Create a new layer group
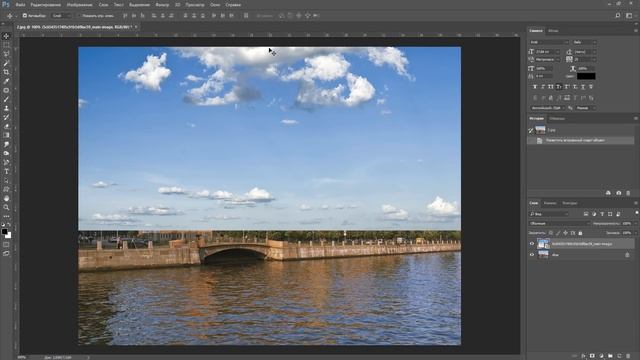Screen dimensions: 640x360 (x=610, y=356)
